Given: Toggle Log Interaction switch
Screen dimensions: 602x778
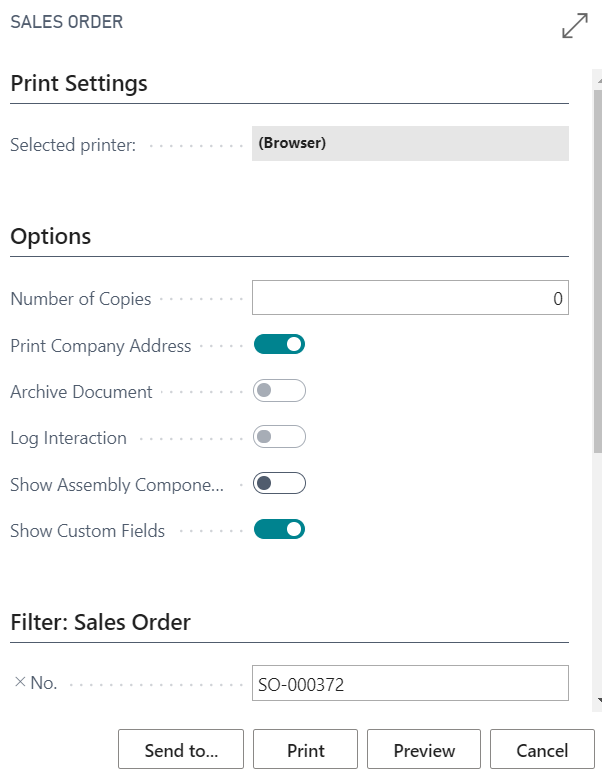Looking at the screenshot, I should pyautogui.click(x=279, y=437).
